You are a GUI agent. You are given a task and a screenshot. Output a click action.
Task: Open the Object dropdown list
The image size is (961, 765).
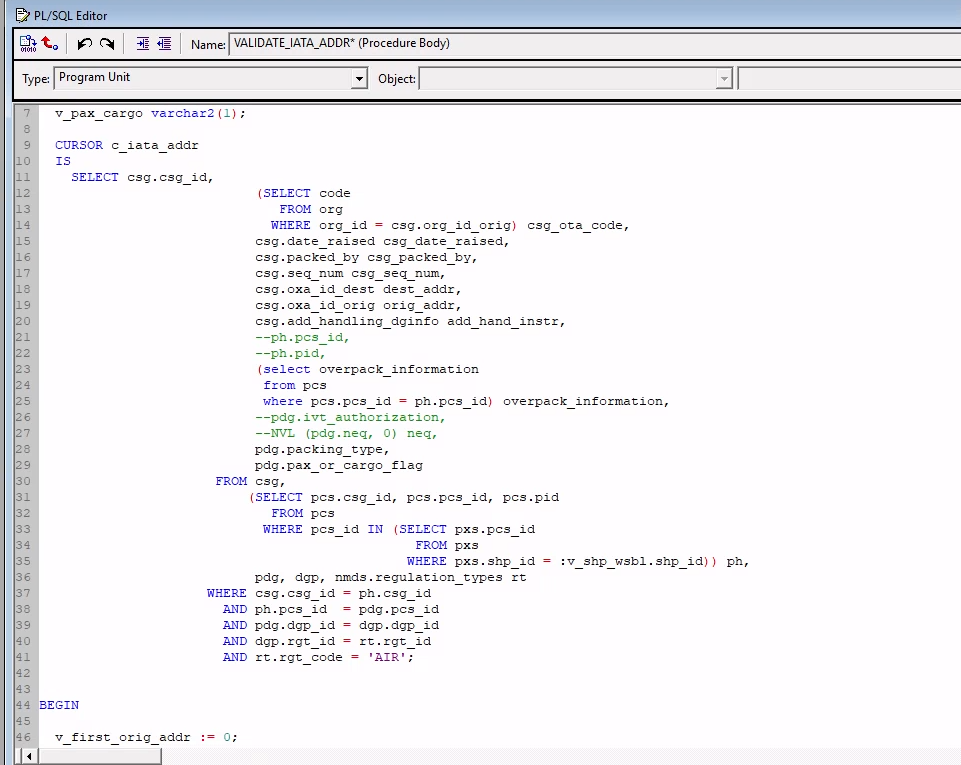point(724,78)
